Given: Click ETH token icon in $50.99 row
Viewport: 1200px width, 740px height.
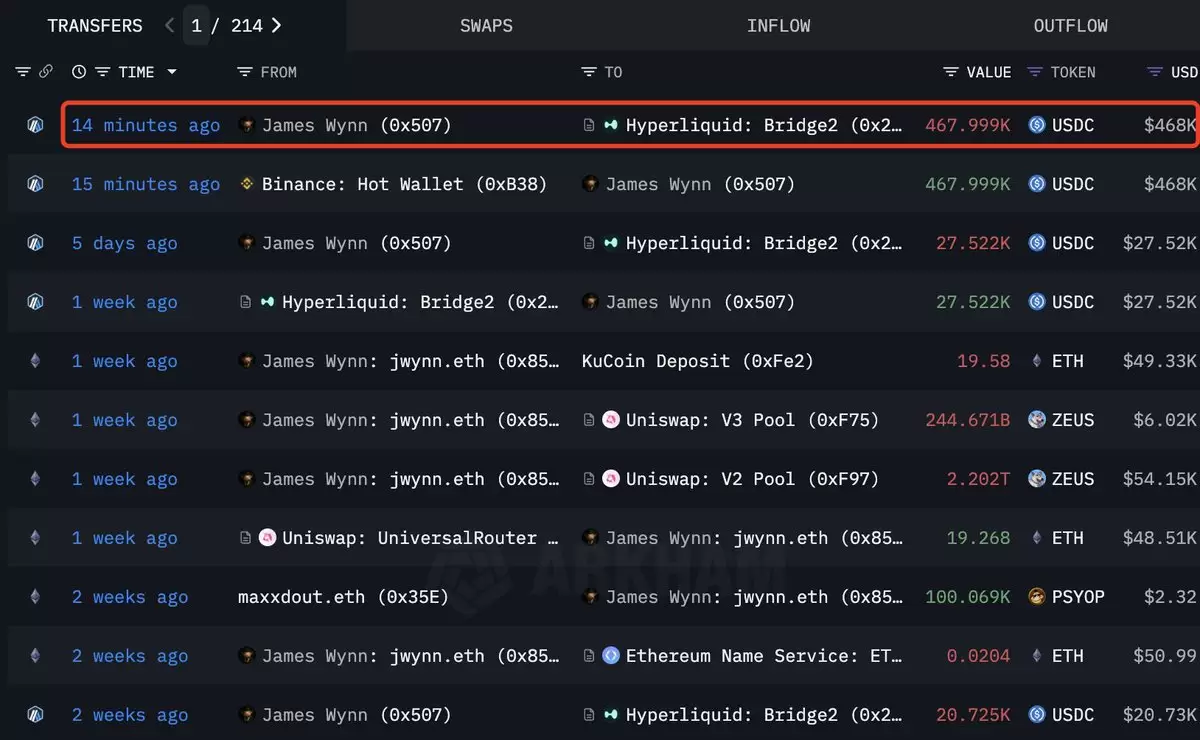Looking at the screenshot, I should click(x=1037, y=656).
